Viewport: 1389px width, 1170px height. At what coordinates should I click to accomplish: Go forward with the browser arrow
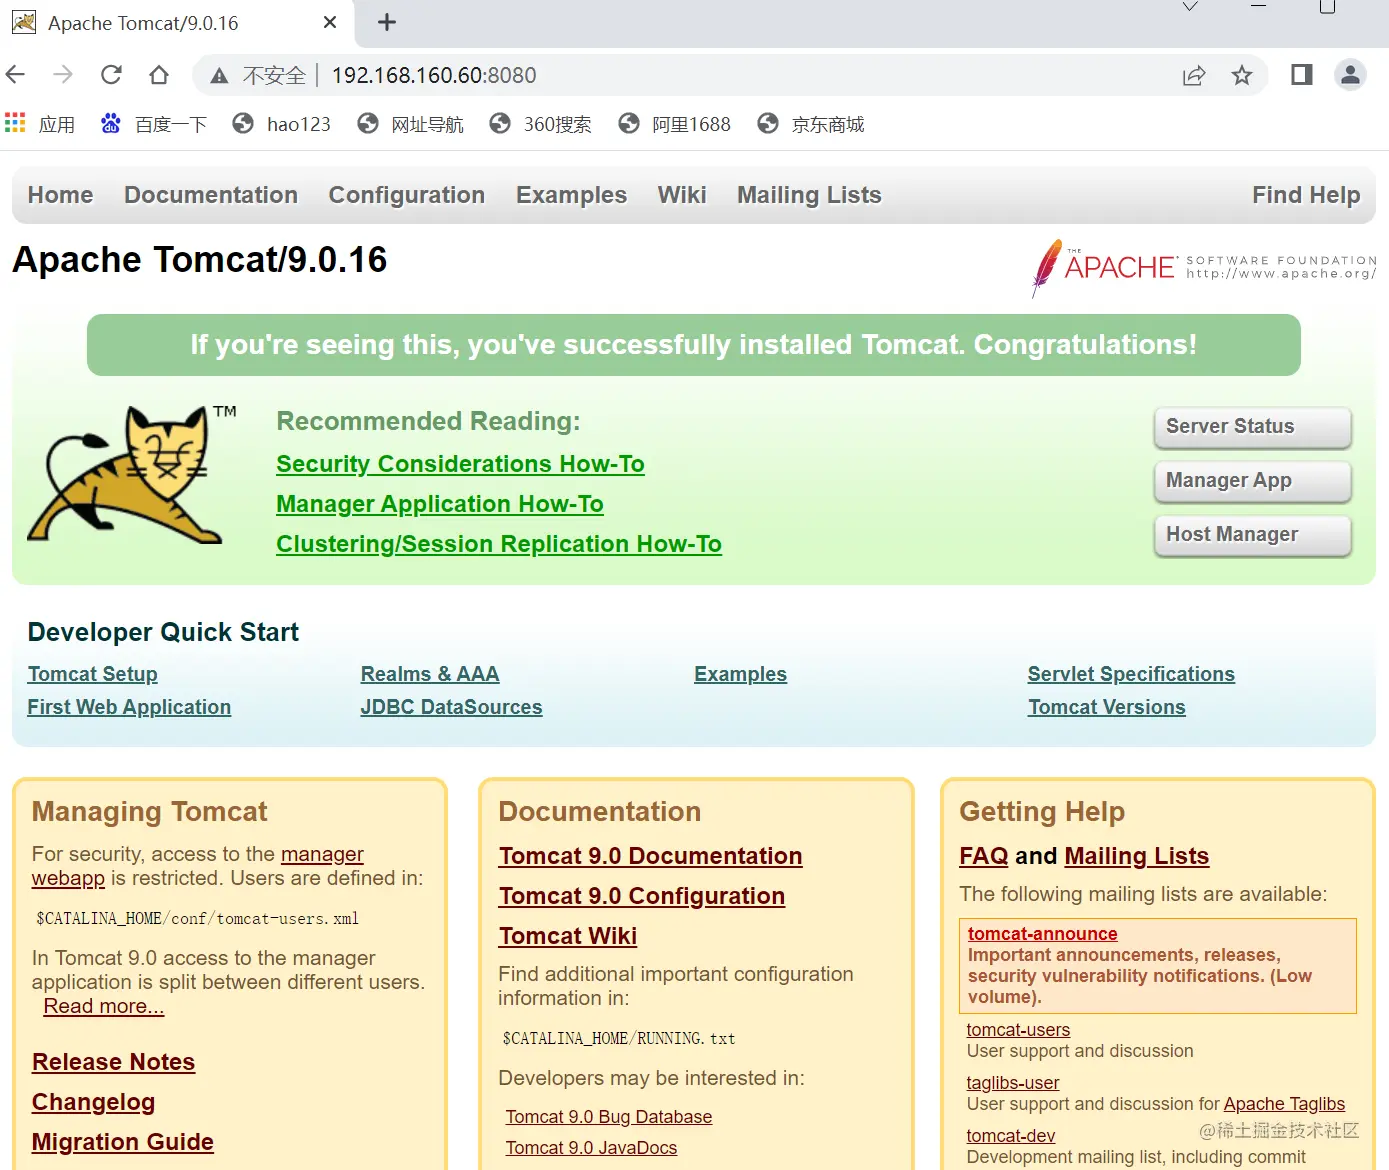[63, 75]
